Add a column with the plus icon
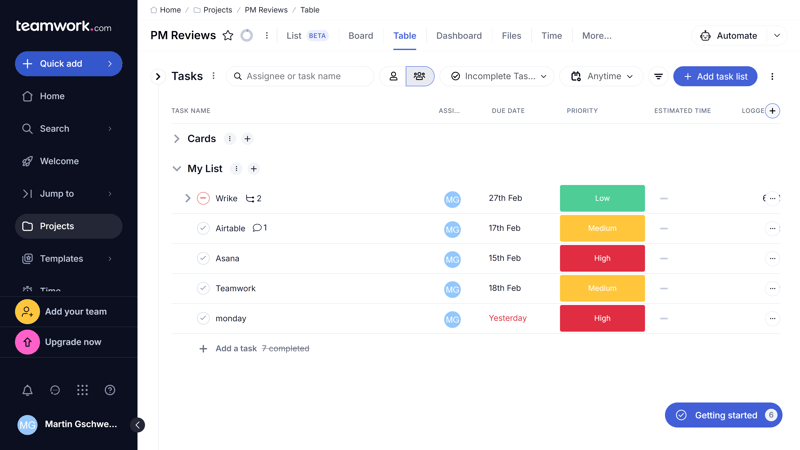Image resolution: width=800 pixels, height=450 pixels. pyautogui.click(x=772, y=111)
